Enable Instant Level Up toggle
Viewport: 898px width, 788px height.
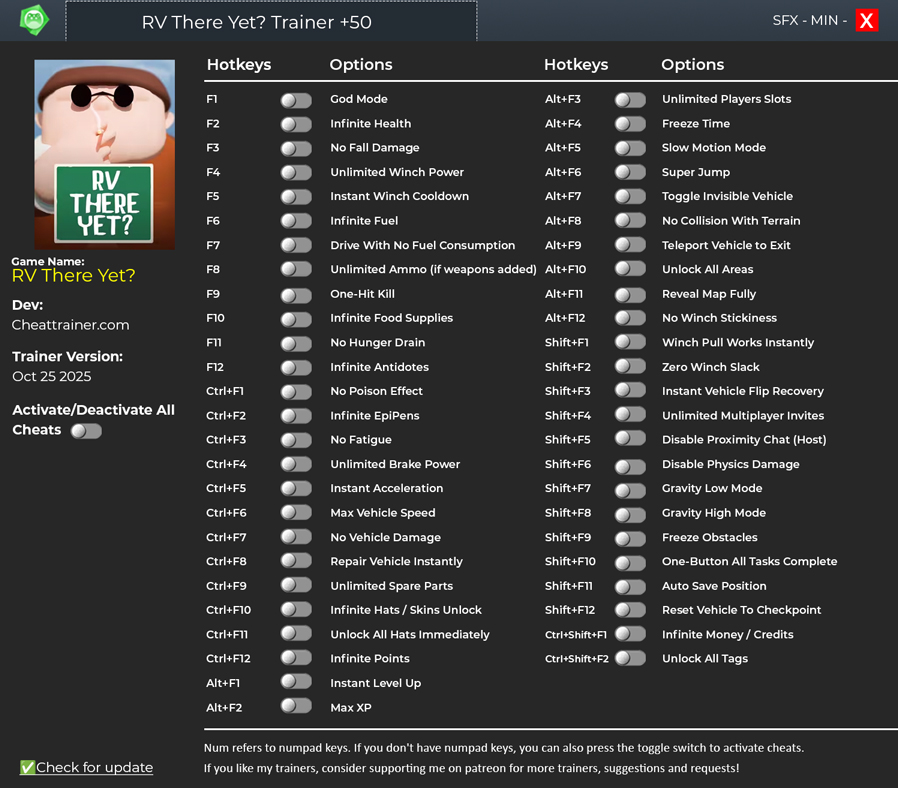click(296, 683)
